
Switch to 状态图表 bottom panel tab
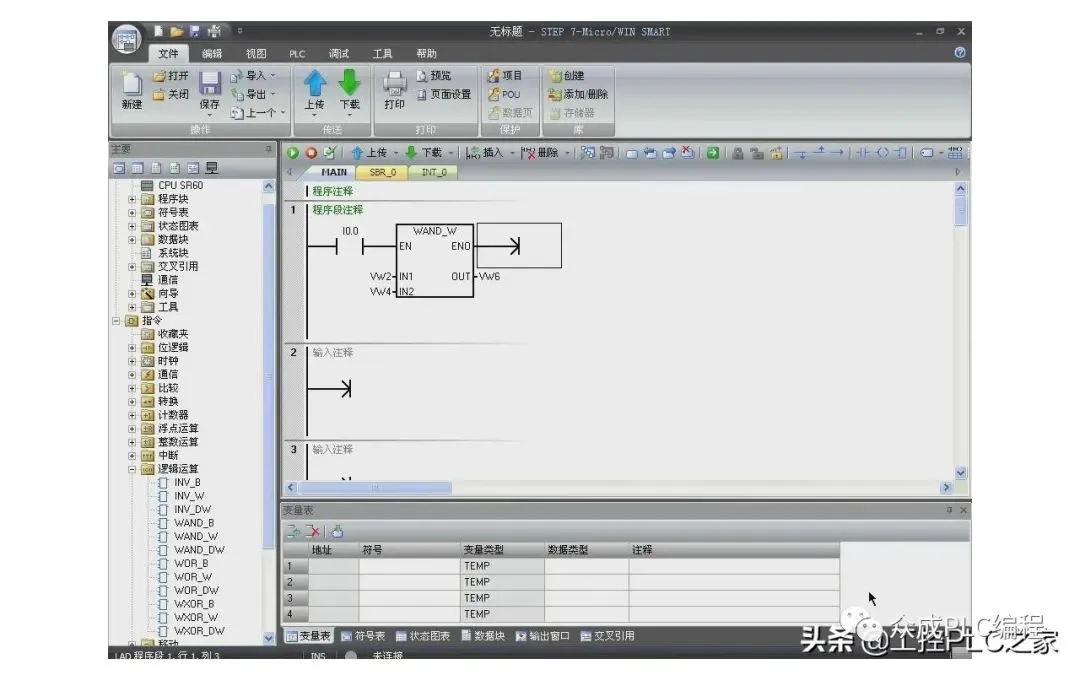click(422, 636)
